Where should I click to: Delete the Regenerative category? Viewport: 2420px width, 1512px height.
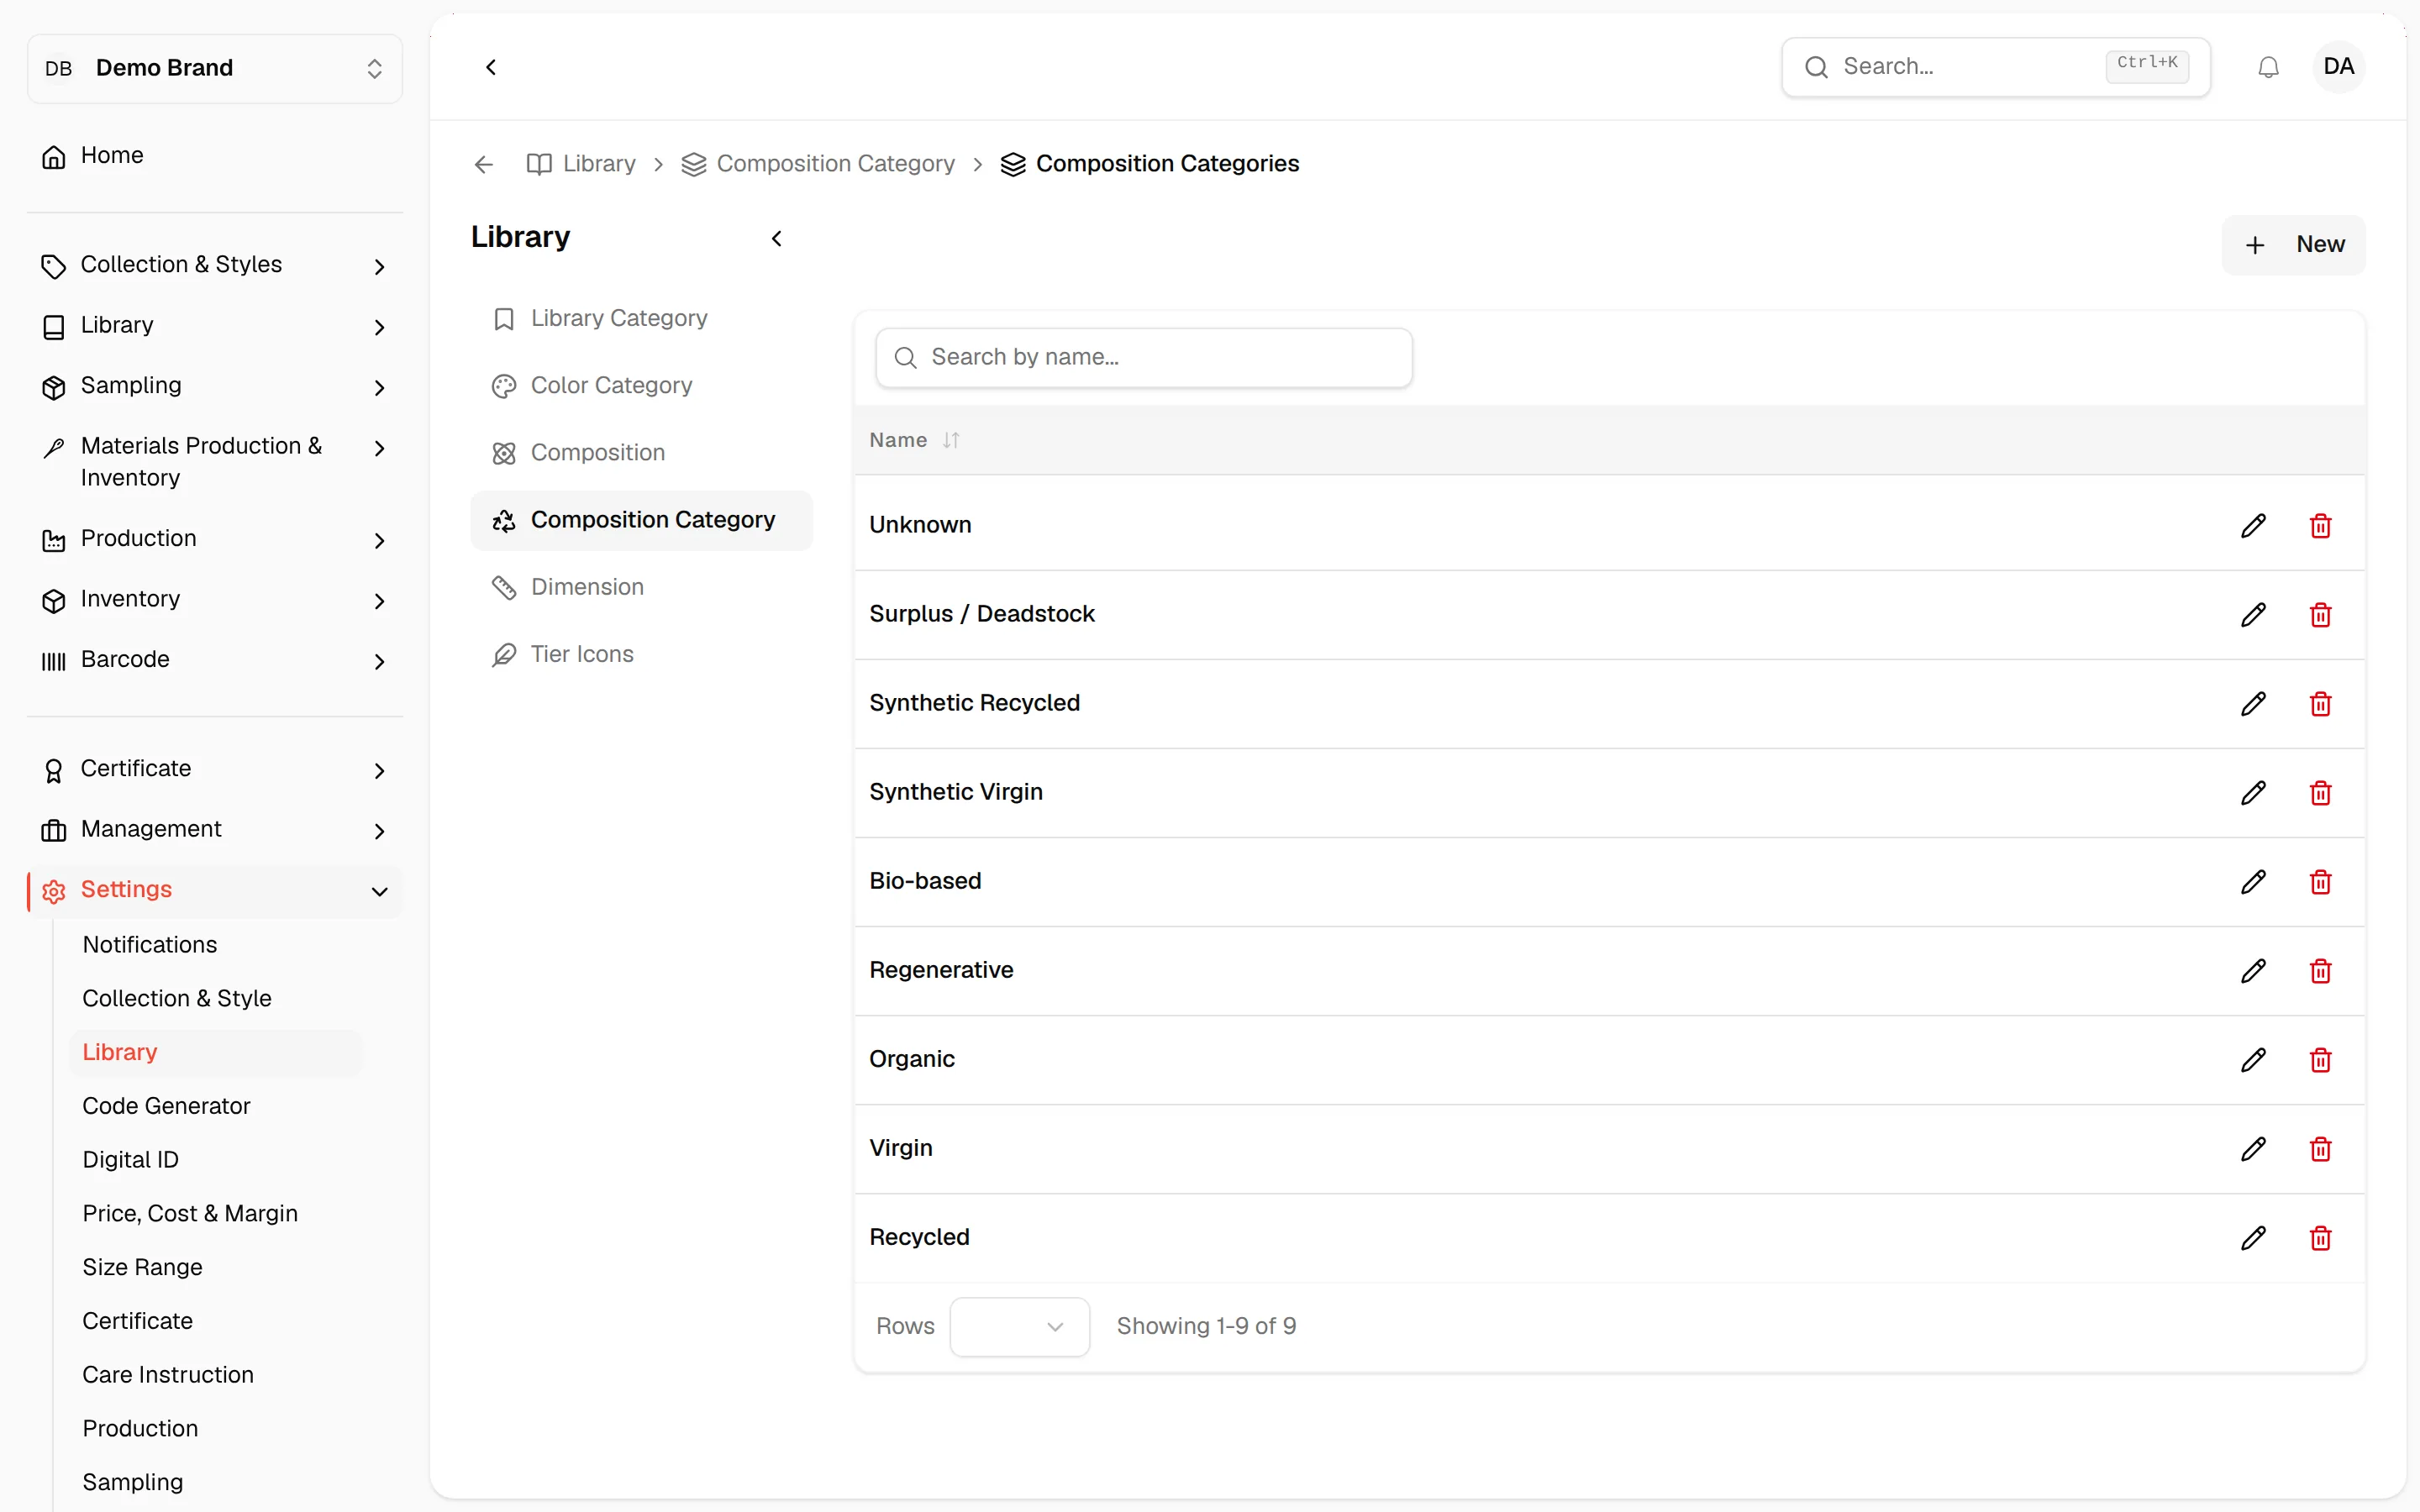[2320, 971]
